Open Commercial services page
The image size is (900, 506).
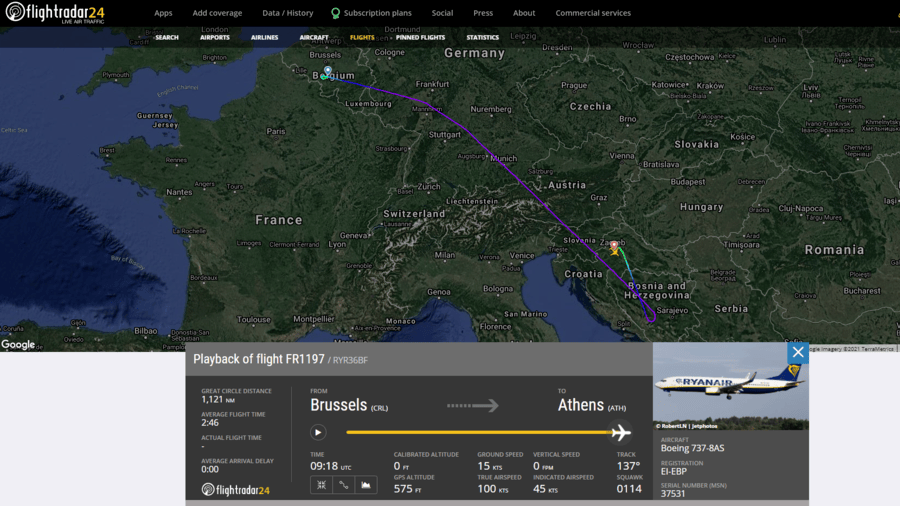pyautogui.click(x=593, y=13)
